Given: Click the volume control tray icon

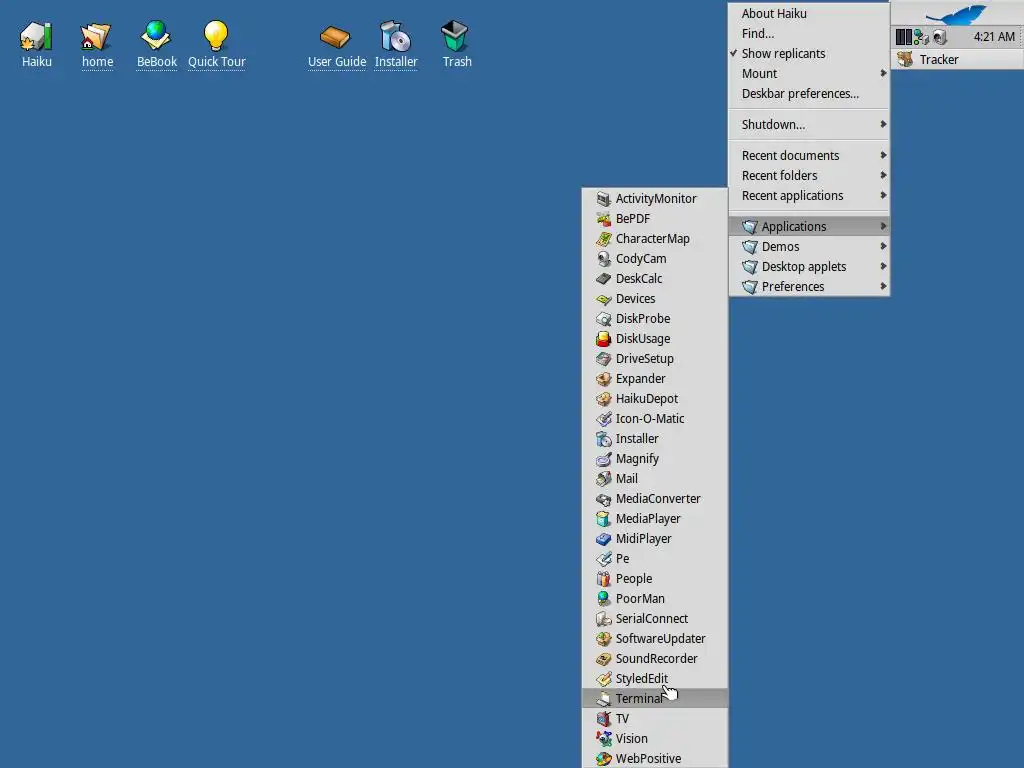Looking at the screenshot, I should (x=939, y=37).
